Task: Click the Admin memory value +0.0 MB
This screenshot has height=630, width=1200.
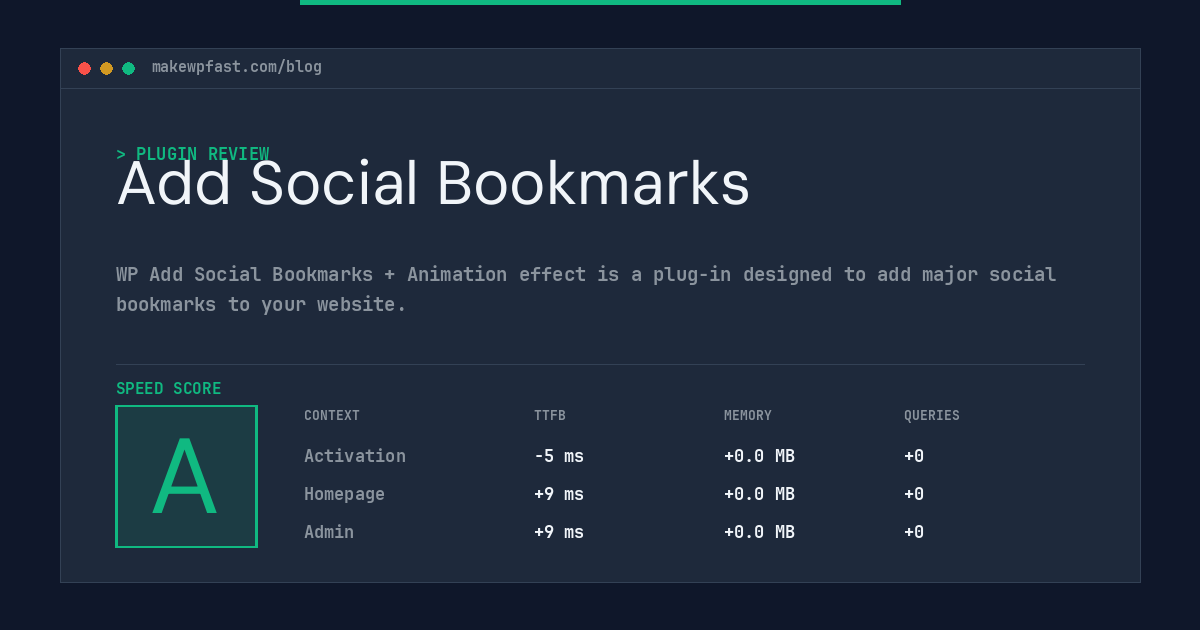Action: (759, 532)
